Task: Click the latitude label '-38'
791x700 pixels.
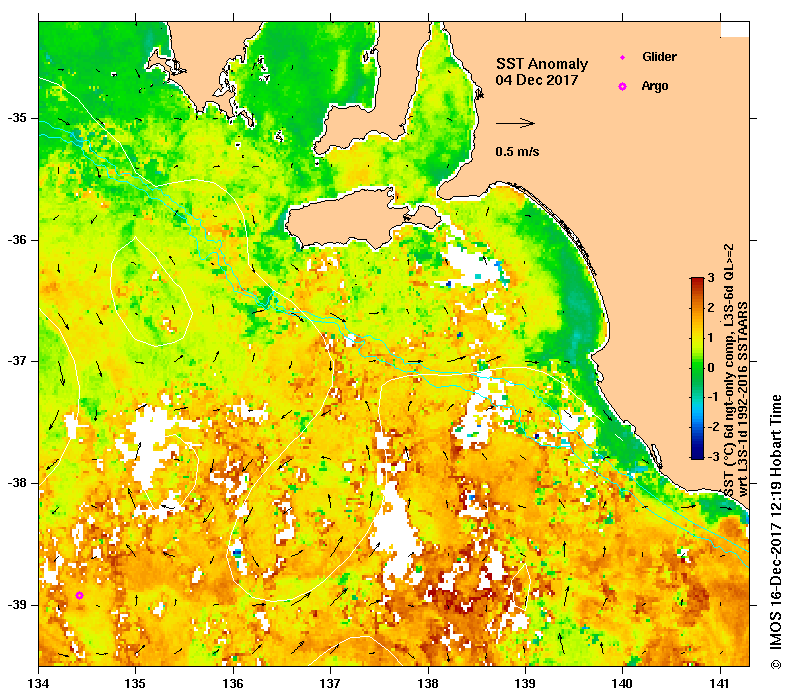Action: click(x=17, y=483)
